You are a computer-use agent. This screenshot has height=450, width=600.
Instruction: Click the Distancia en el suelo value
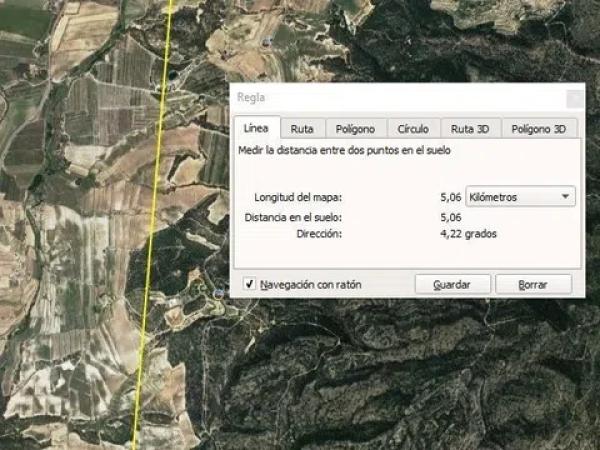450,217
